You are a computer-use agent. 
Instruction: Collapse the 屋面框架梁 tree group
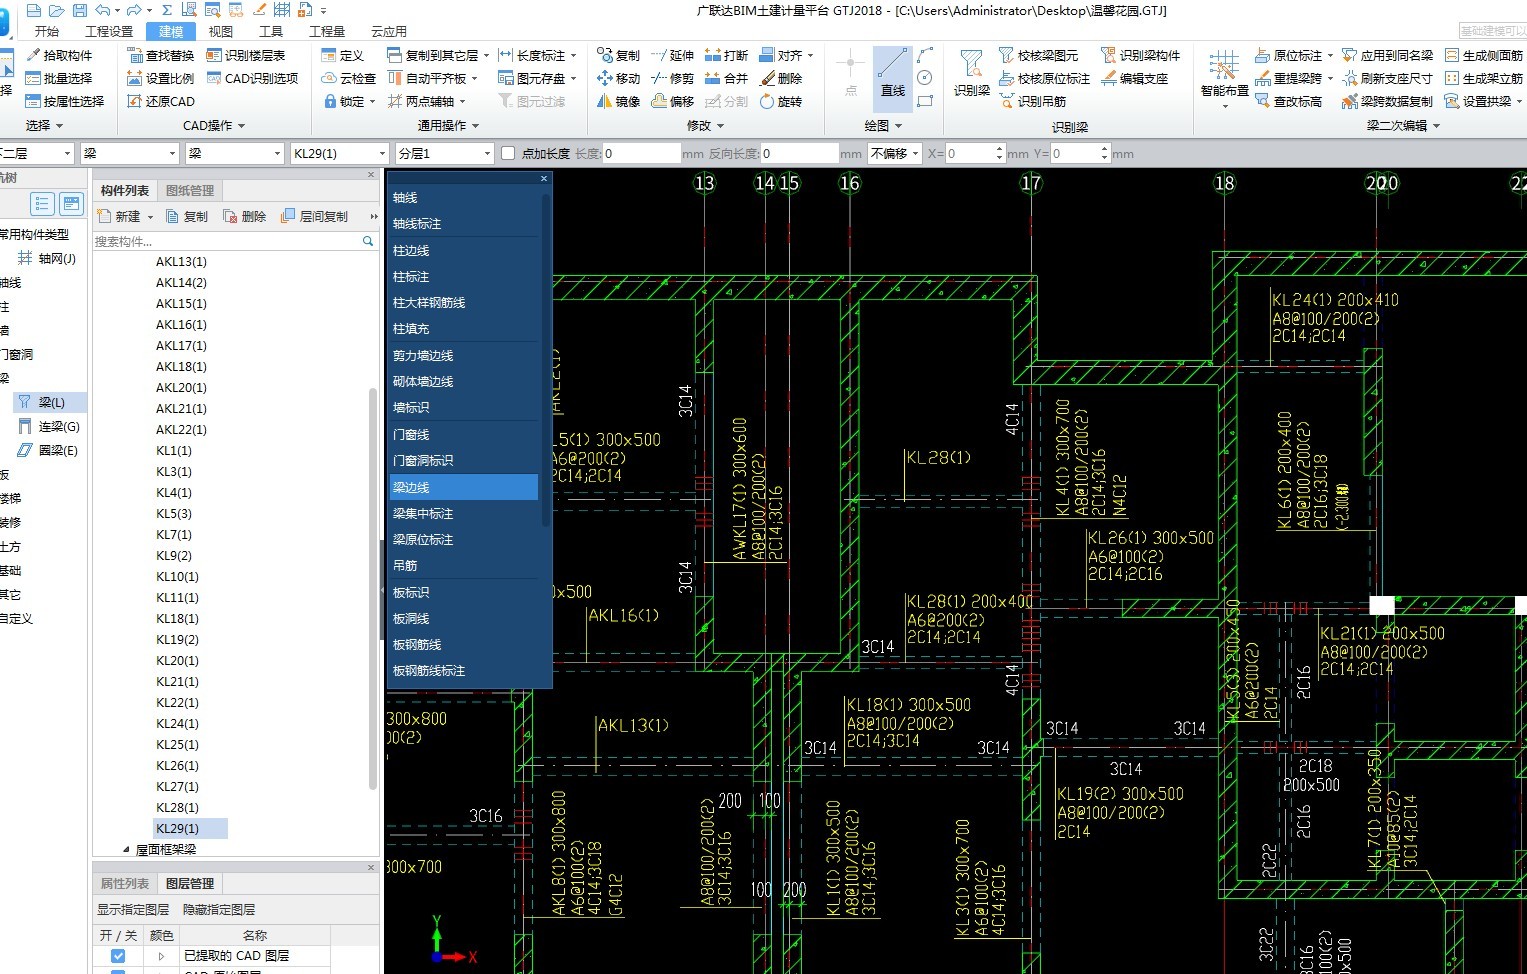coord(127,849)
